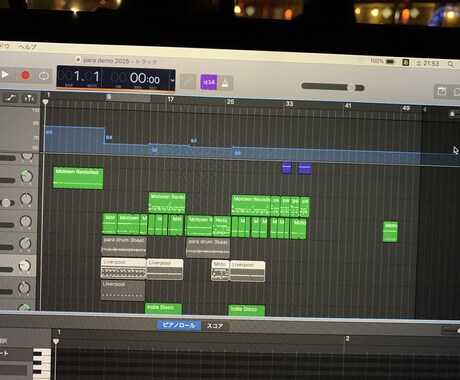Image resolution: width=460 pixels, height=380 pixels.
Task: Select the Motown Revisited region at bar 2
Action: (78, 178)
